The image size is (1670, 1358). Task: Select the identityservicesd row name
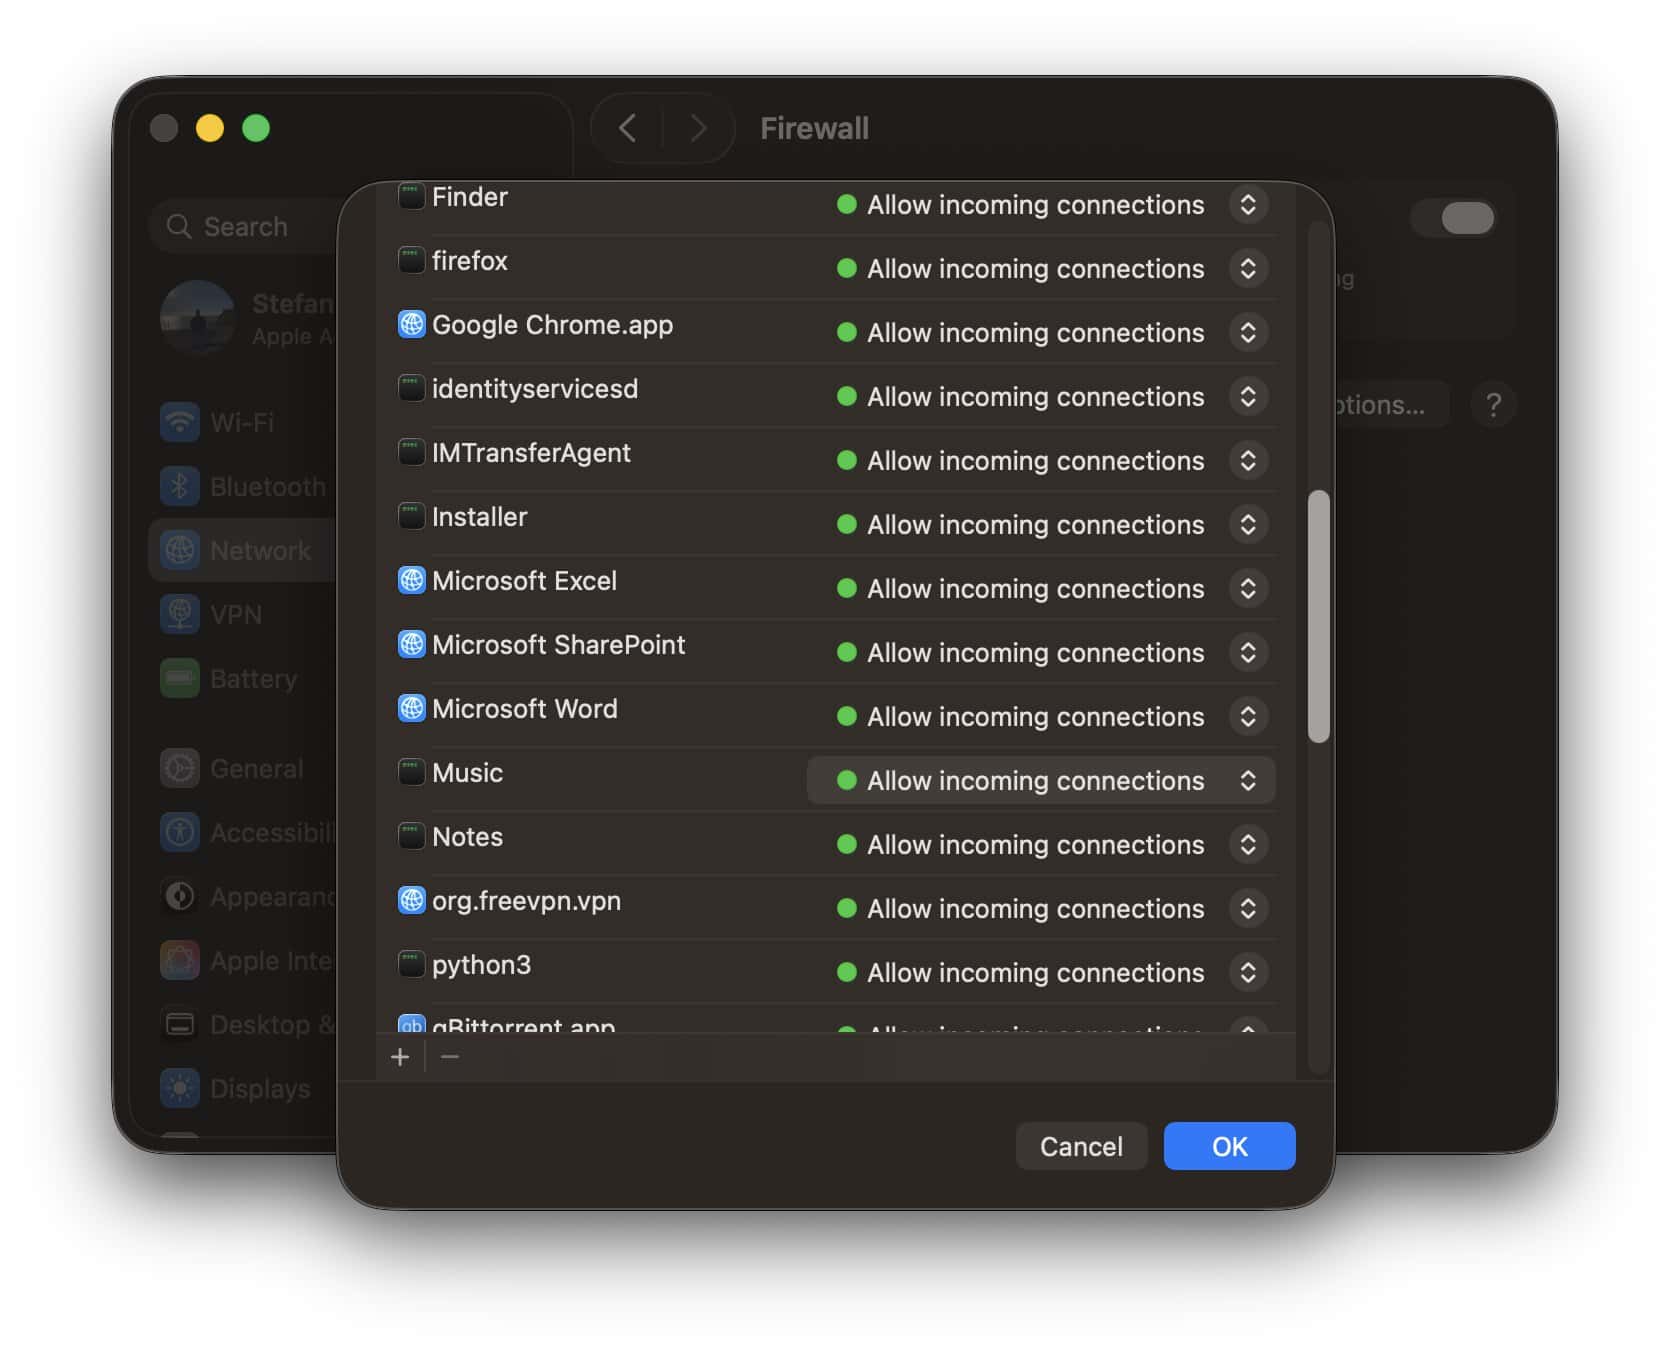click(535, 388)
